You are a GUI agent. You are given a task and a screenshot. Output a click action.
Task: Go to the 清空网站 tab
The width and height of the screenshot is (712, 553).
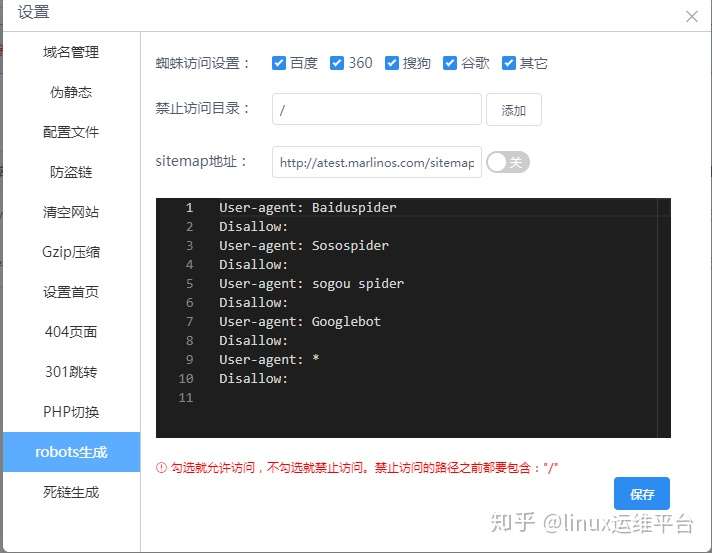tap(71, 212)
